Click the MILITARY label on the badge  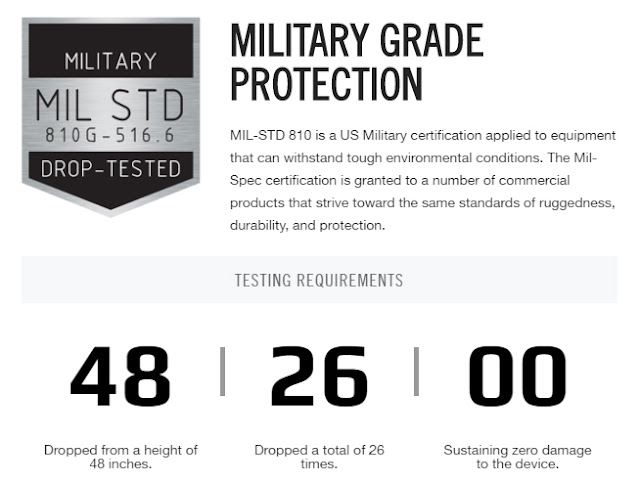point(111,61)
